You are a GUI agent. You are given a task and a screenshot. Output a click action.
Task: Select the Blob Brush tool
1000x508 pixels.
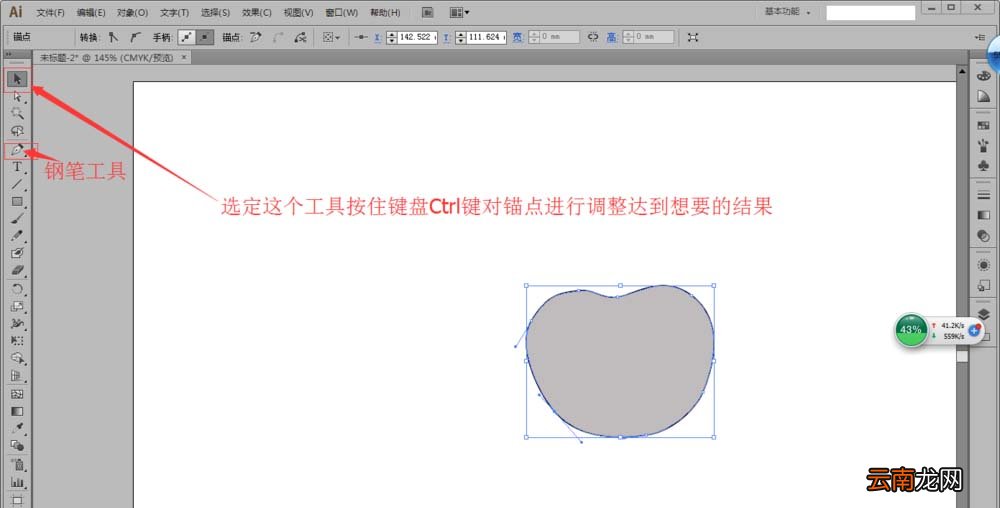pyautogui.click(x=17, y=253)
